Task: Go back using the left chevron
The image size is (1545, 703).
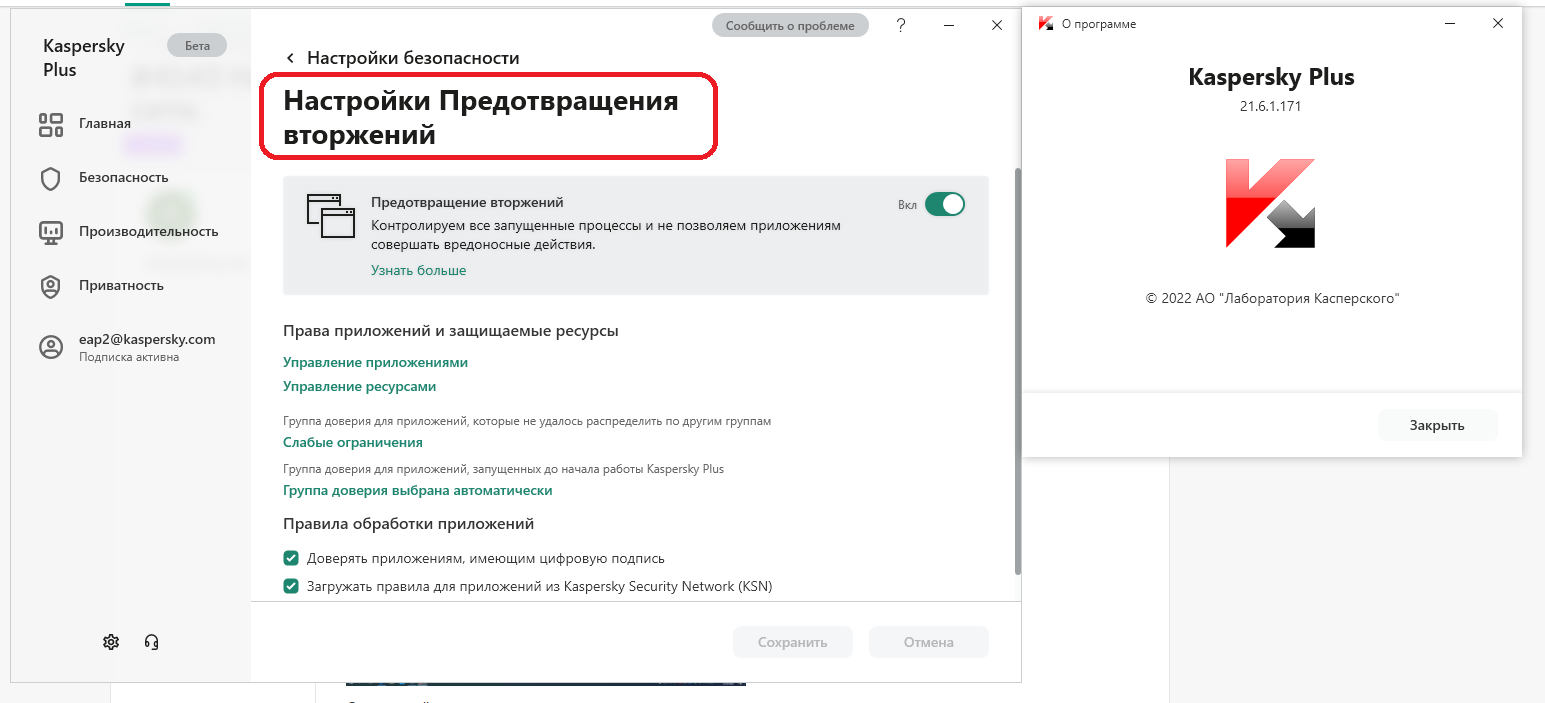Action: tap(291, 59)
